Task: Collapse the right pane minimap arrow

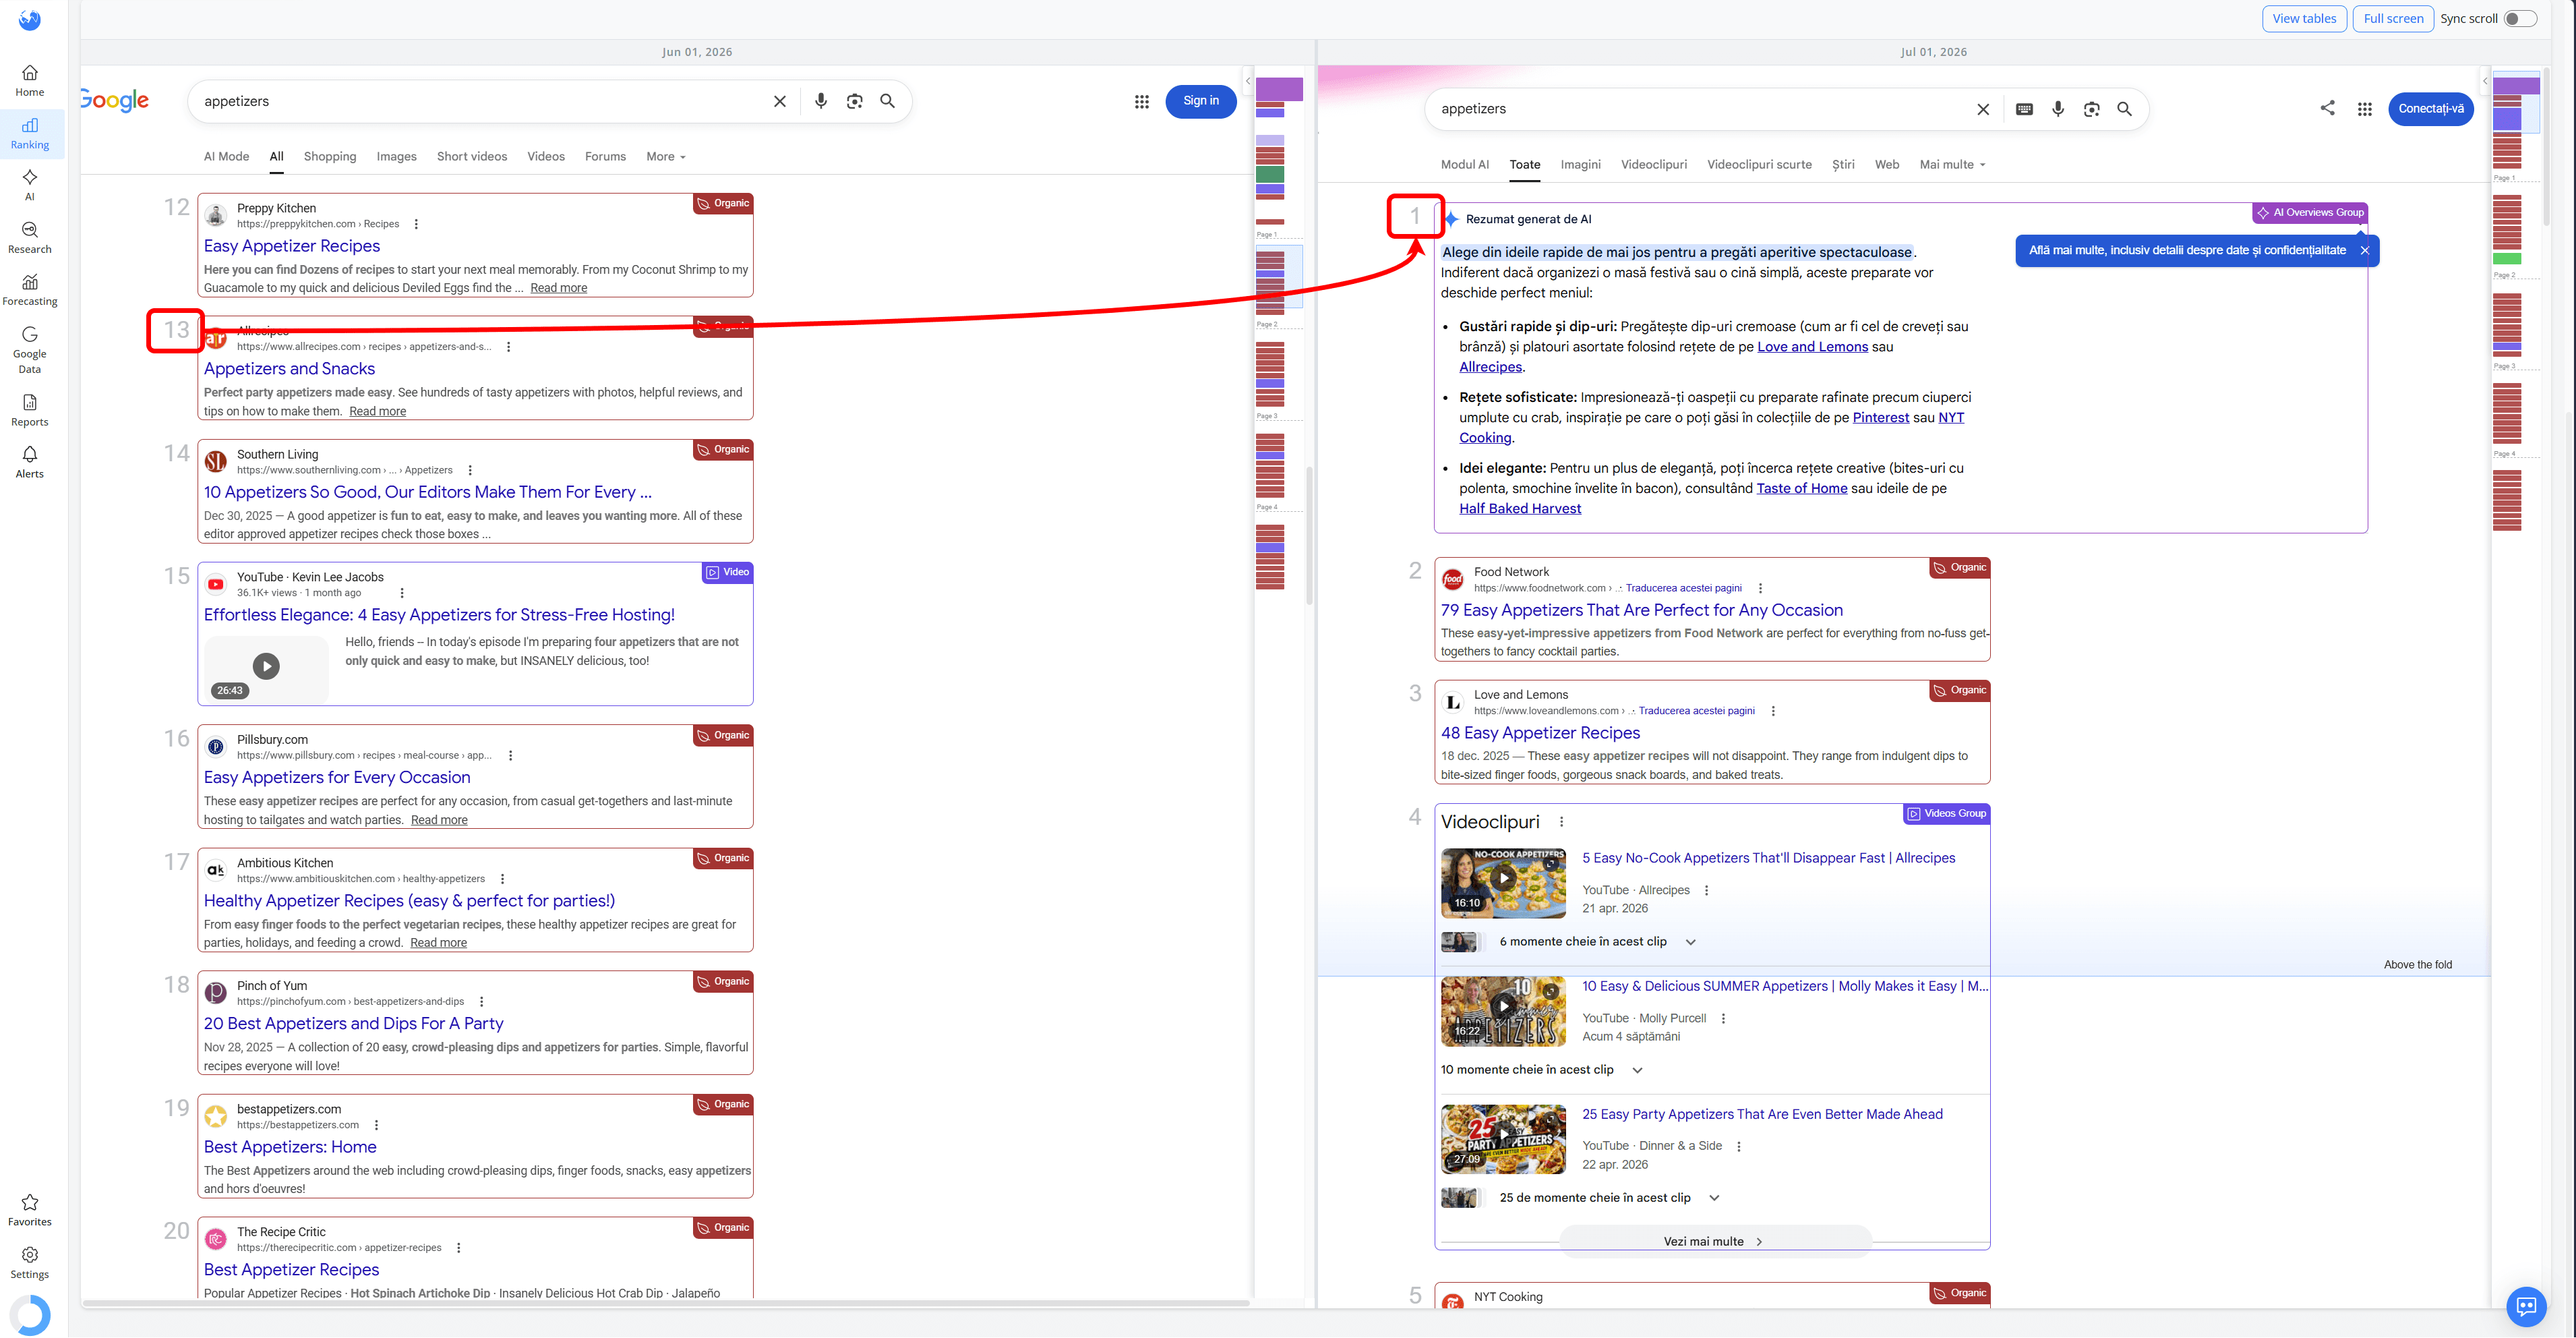Action: pos(2485,81)
